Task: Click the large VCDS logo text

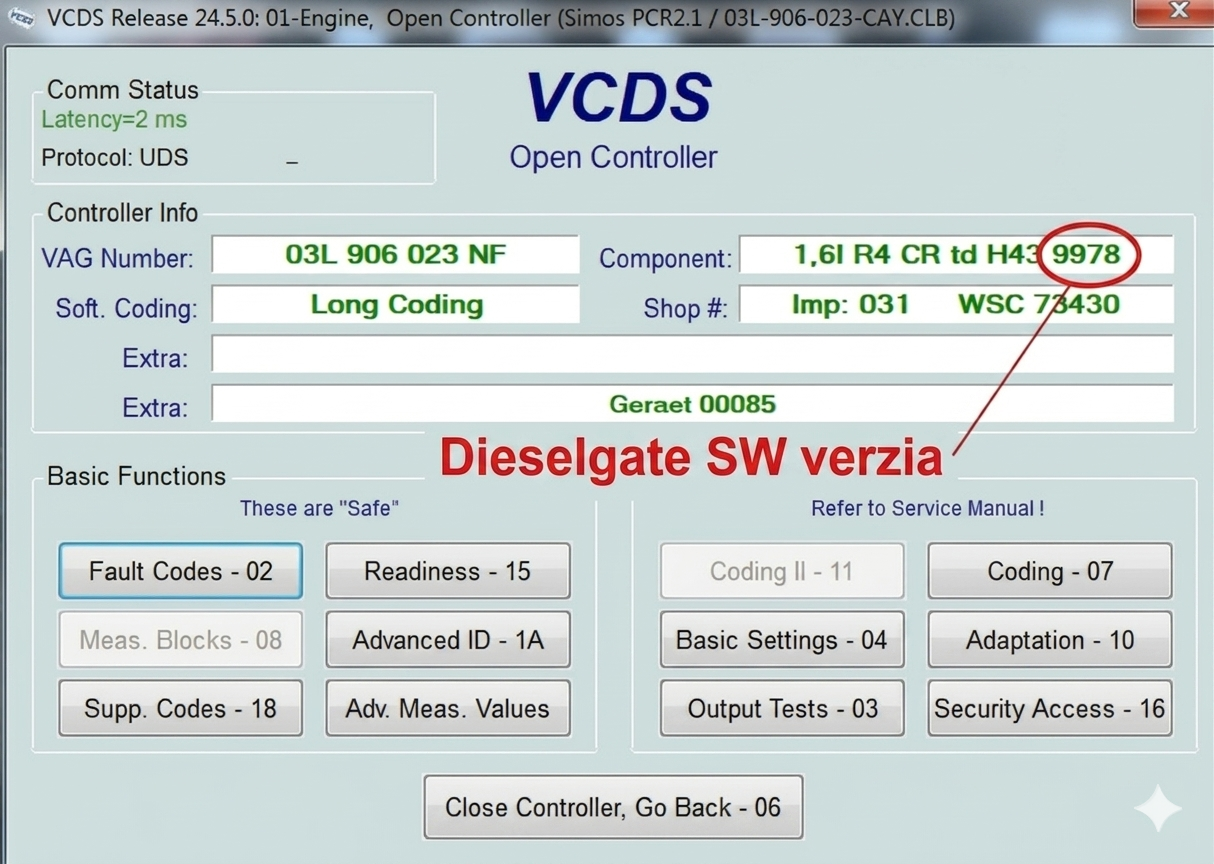Action: [x=618, y=98]
